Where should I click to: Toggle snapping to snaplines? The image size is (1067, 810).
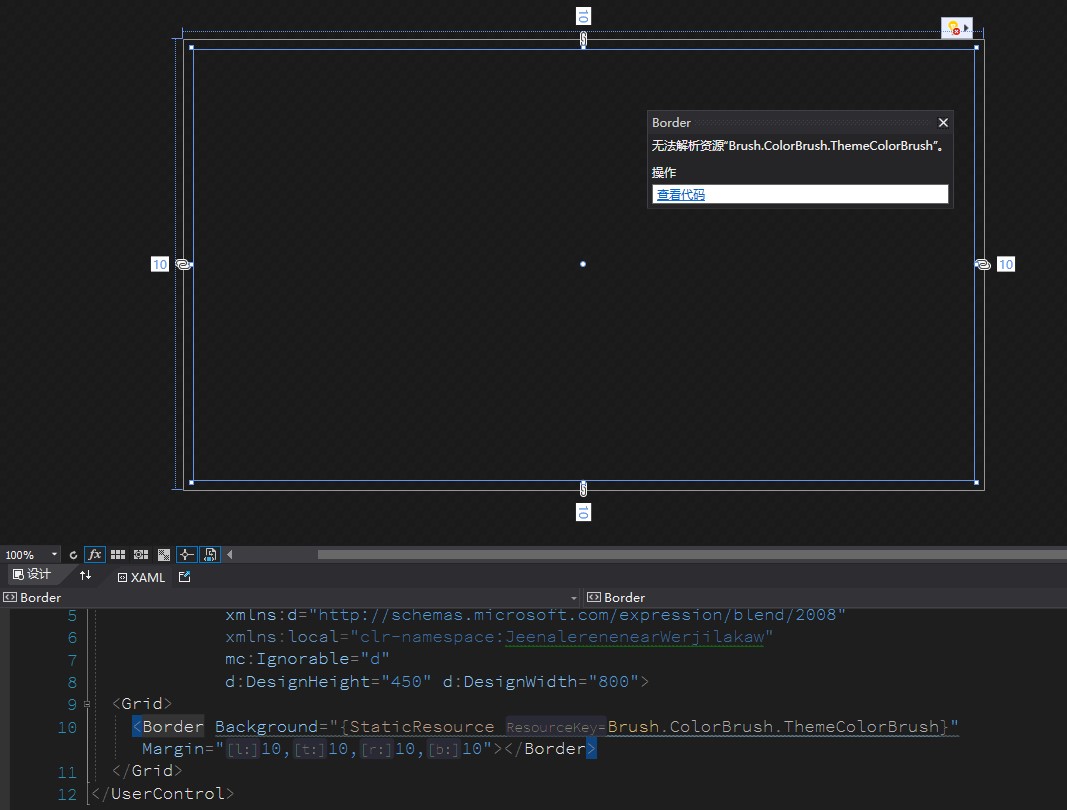point(186,555)
